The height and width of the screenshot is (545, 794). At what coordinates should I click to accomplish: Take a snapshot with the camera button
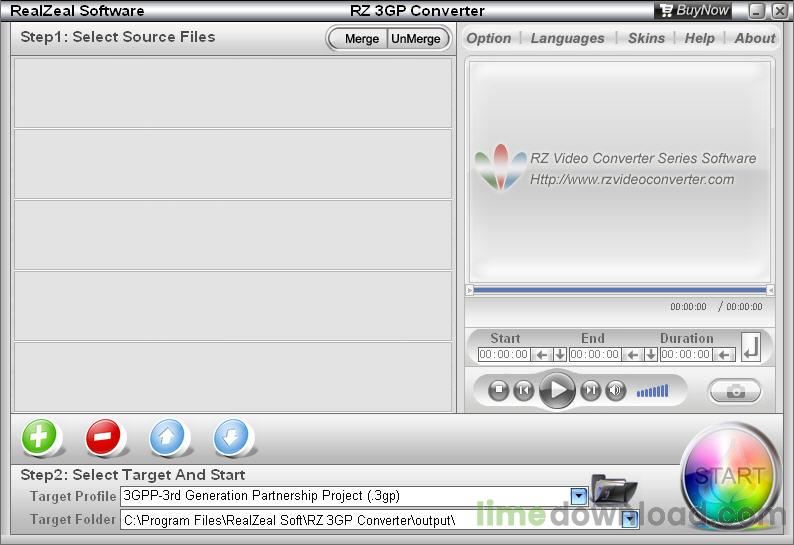(x=735, y=391)
